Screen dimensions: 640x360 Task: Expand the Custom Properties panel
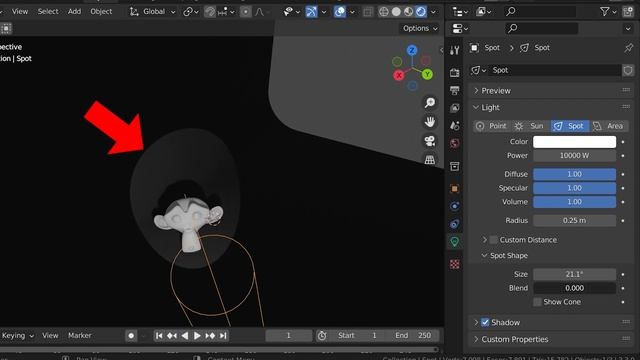[x=551, y=339]
